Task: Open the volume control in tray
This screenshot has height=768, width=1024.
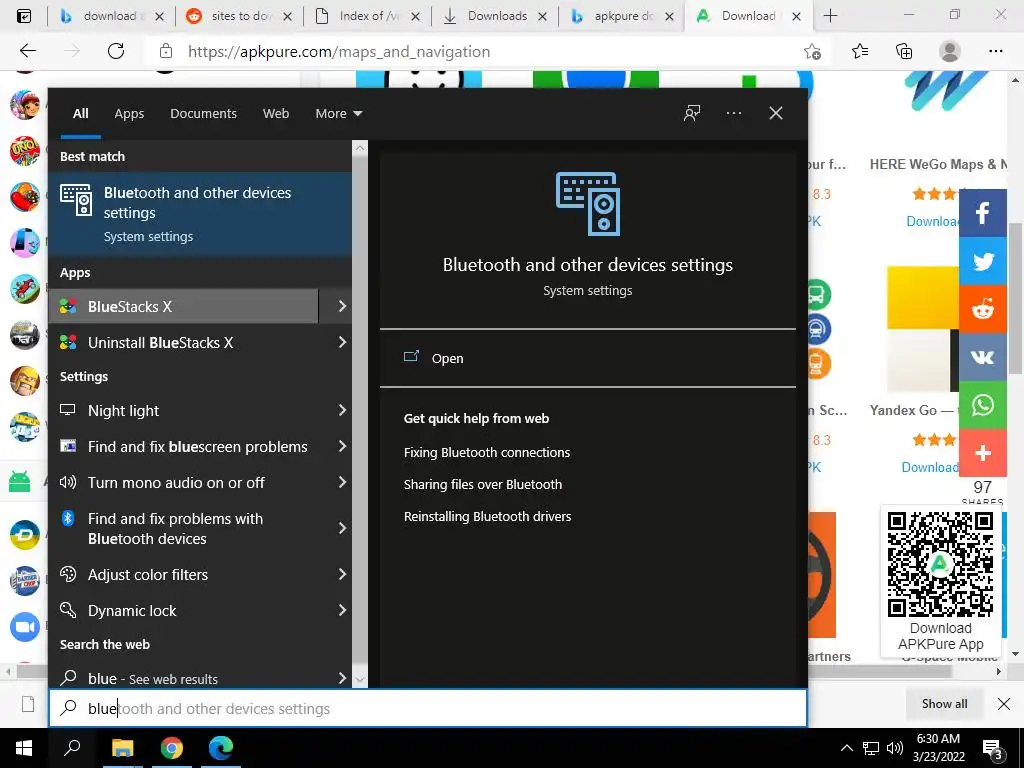Action: click(x=895, y=748)
